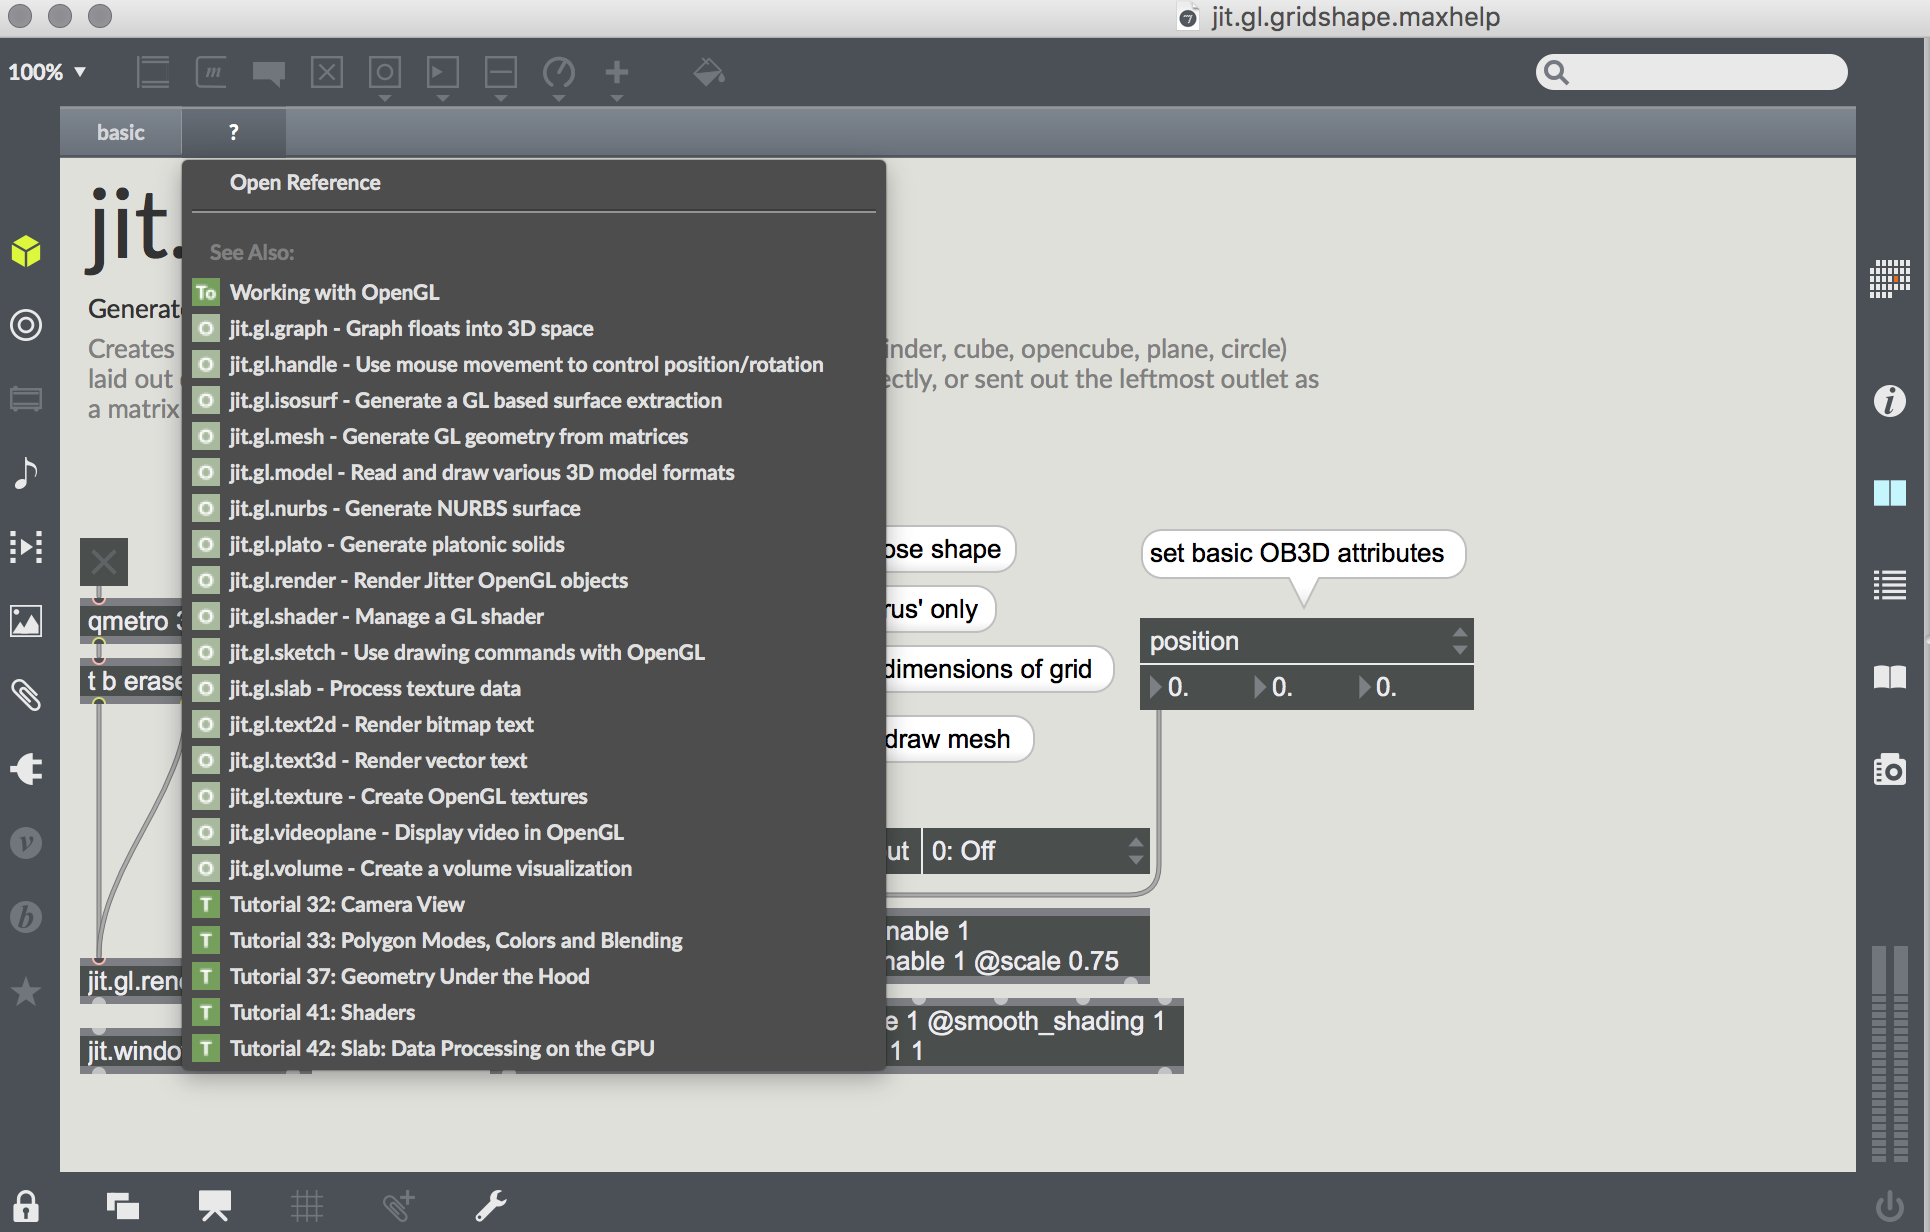
Task: Add a comment from toolbar
Action: pos(269,73)
